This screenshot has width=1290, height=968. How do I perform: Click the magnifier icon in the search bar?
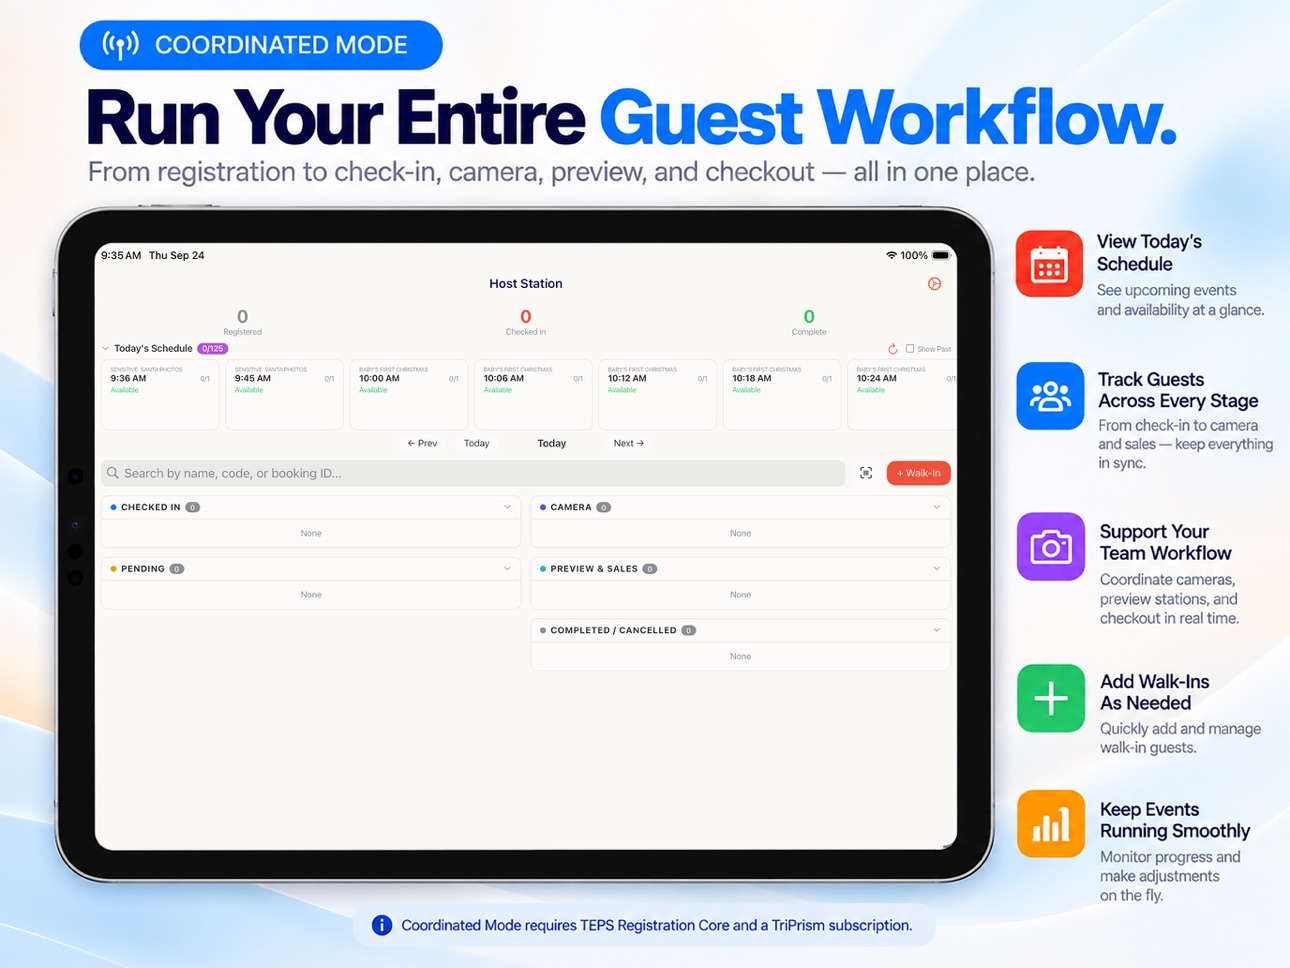[113, 473]
